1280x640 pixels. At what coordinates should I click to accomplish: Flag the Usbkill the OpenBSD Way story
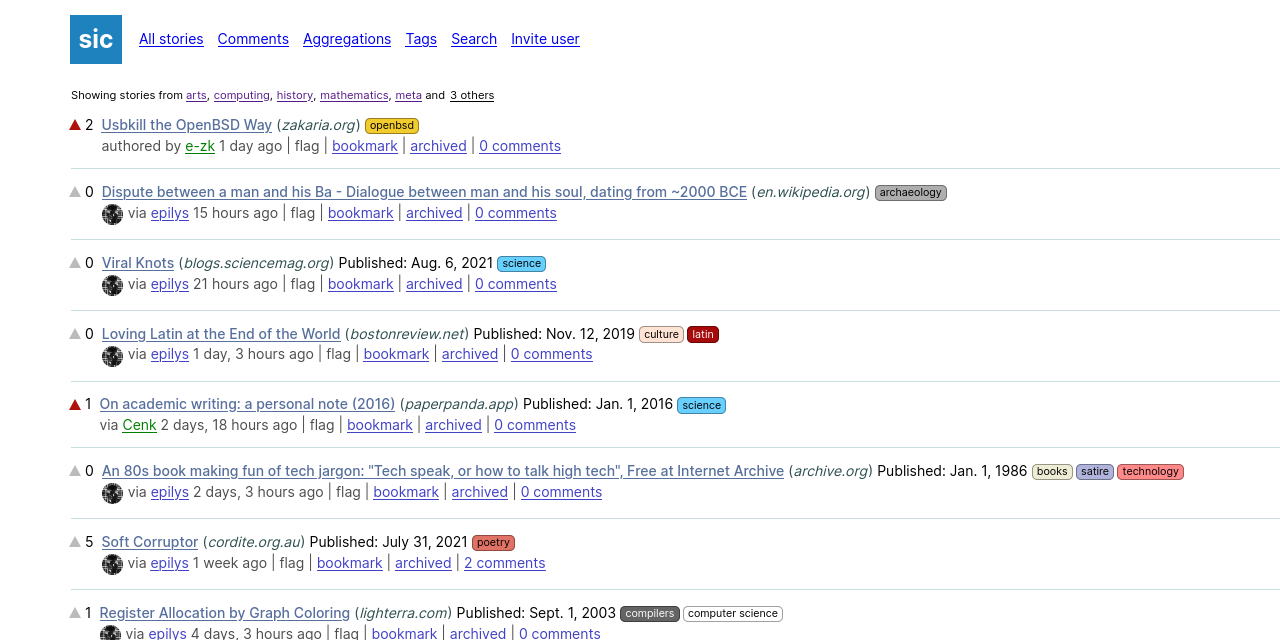click(x=307, y=146)
